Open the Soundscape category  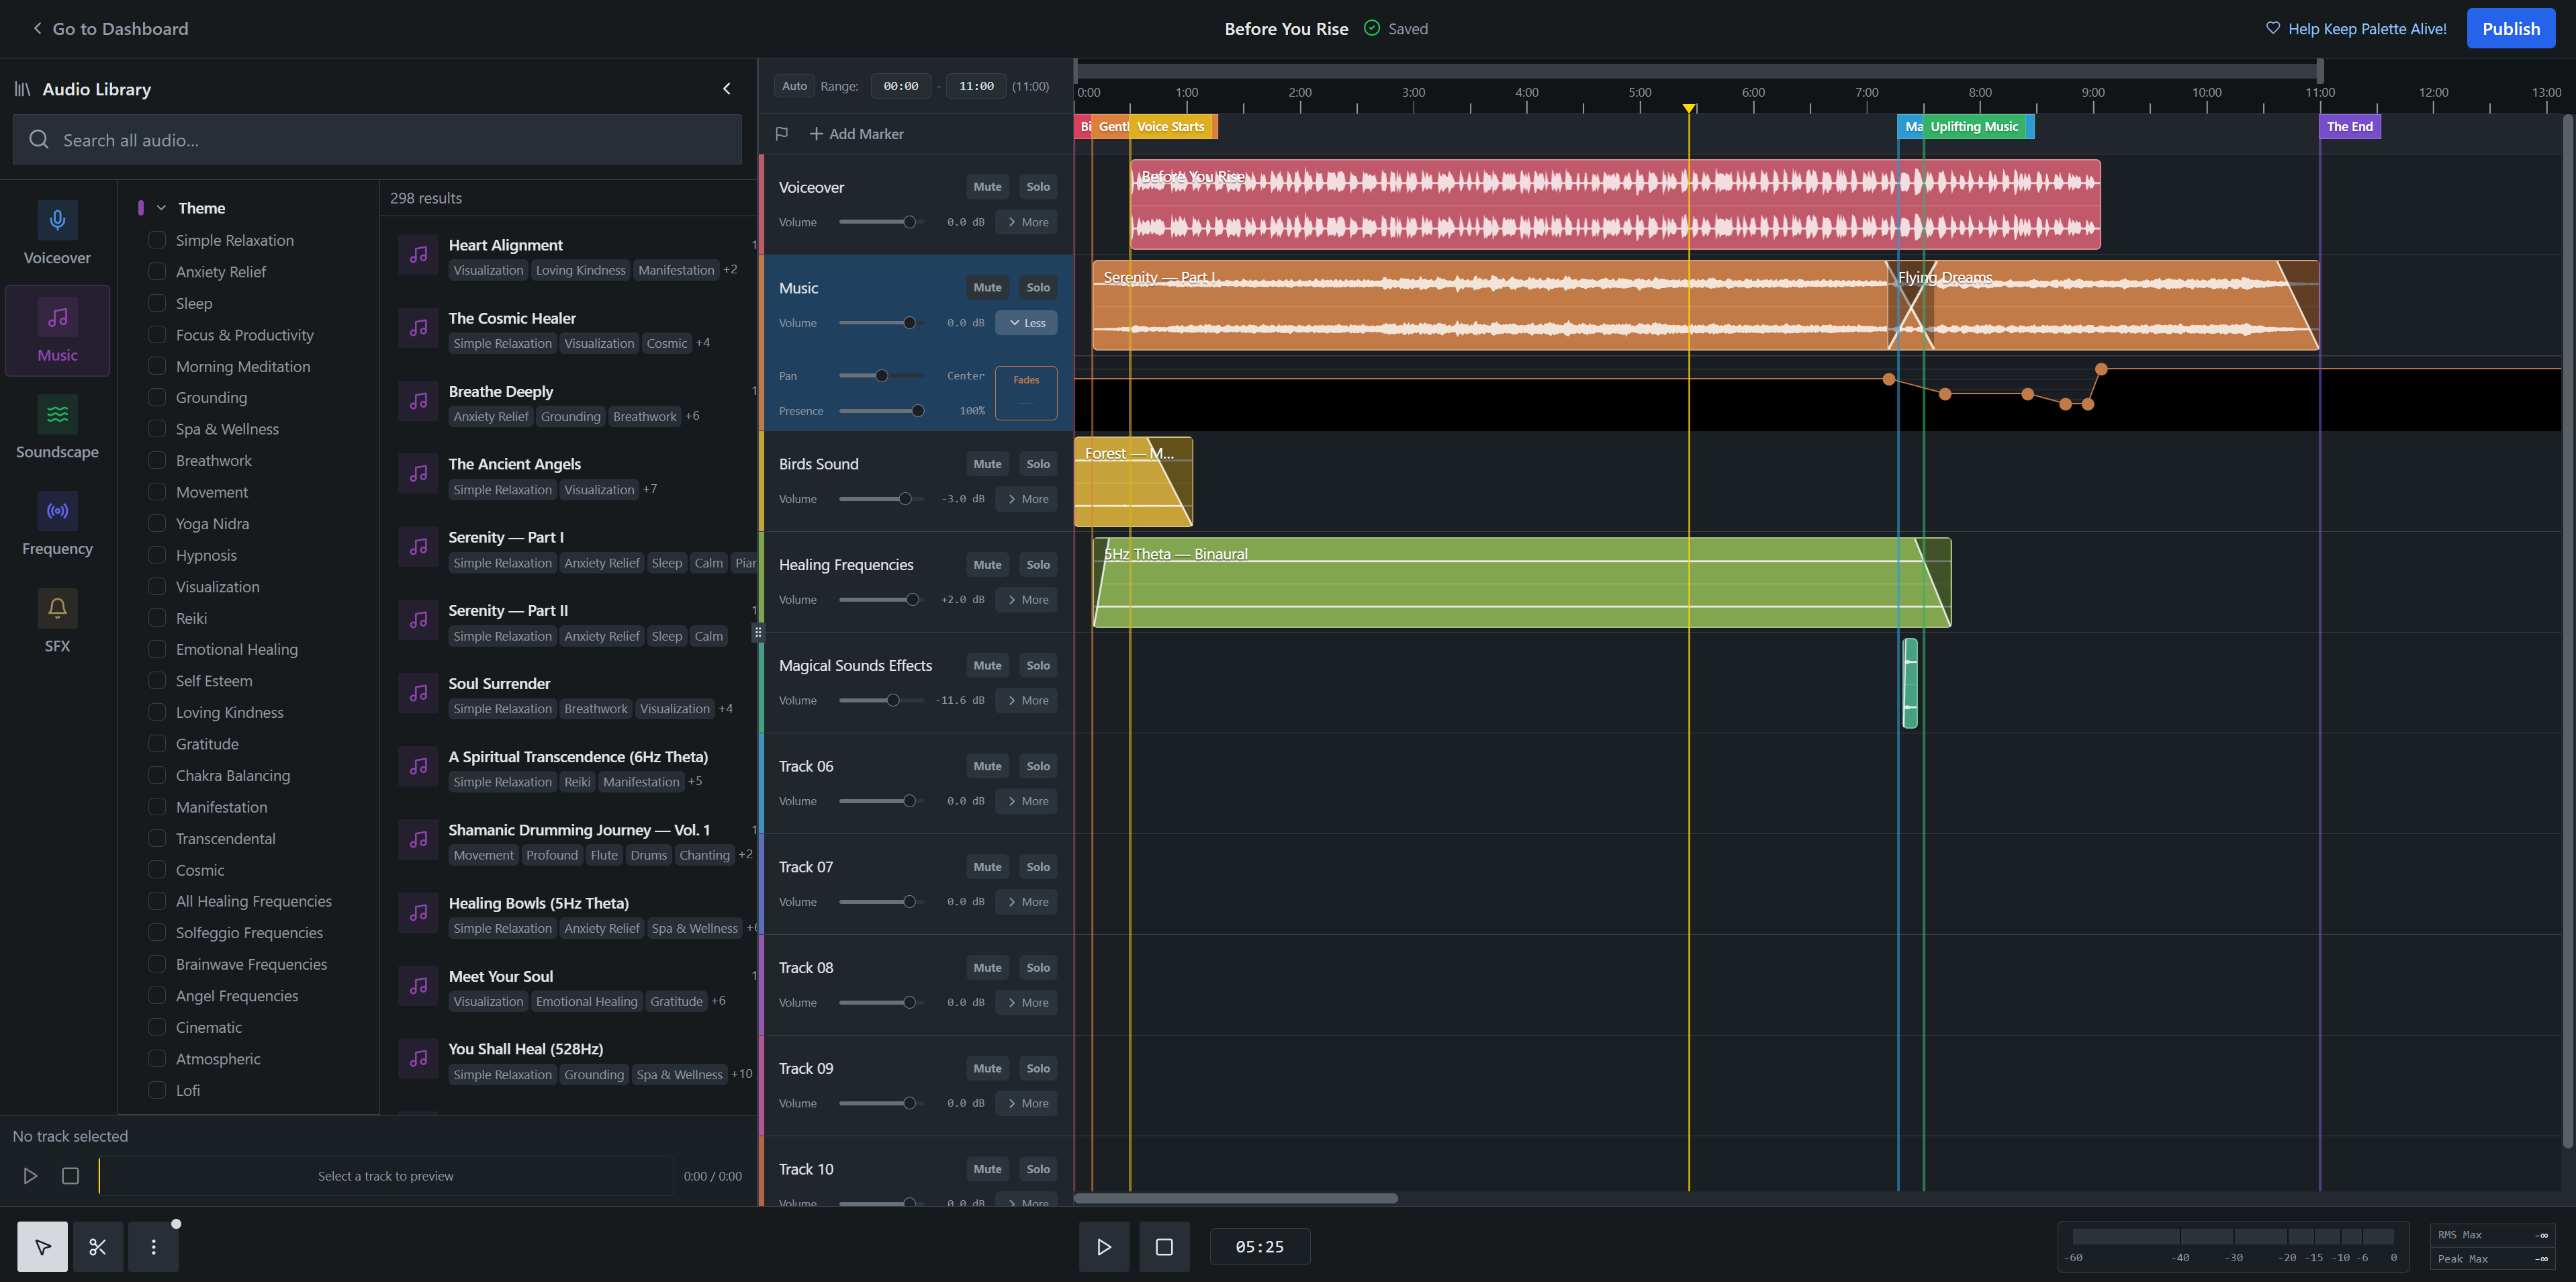57,427
